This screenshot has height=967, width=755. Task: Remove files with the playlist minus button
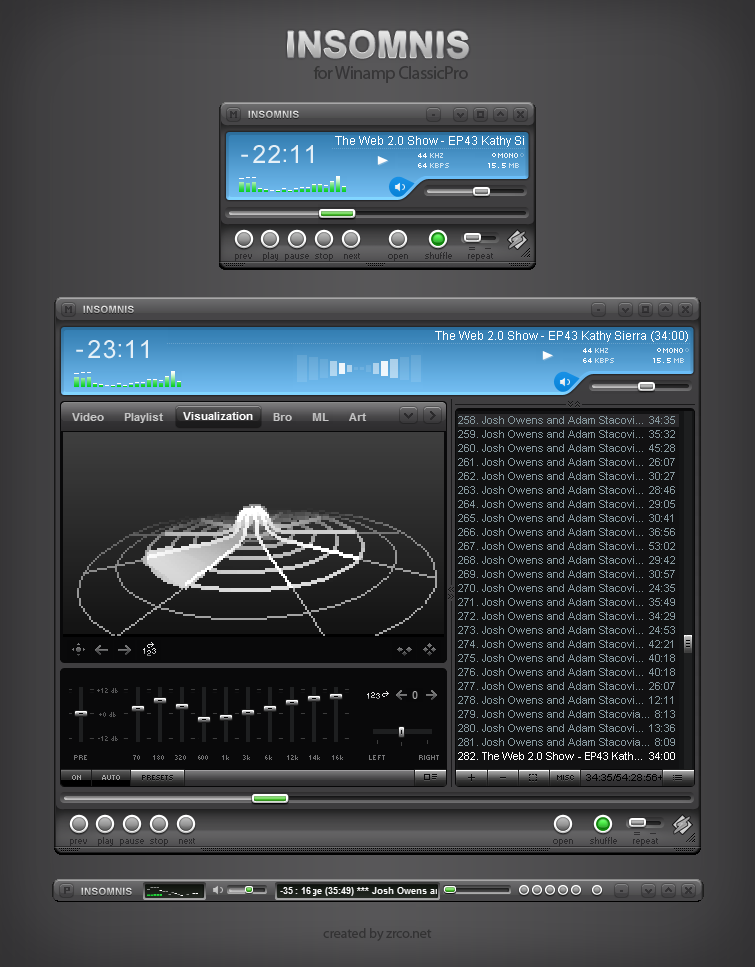coord(503,777)
